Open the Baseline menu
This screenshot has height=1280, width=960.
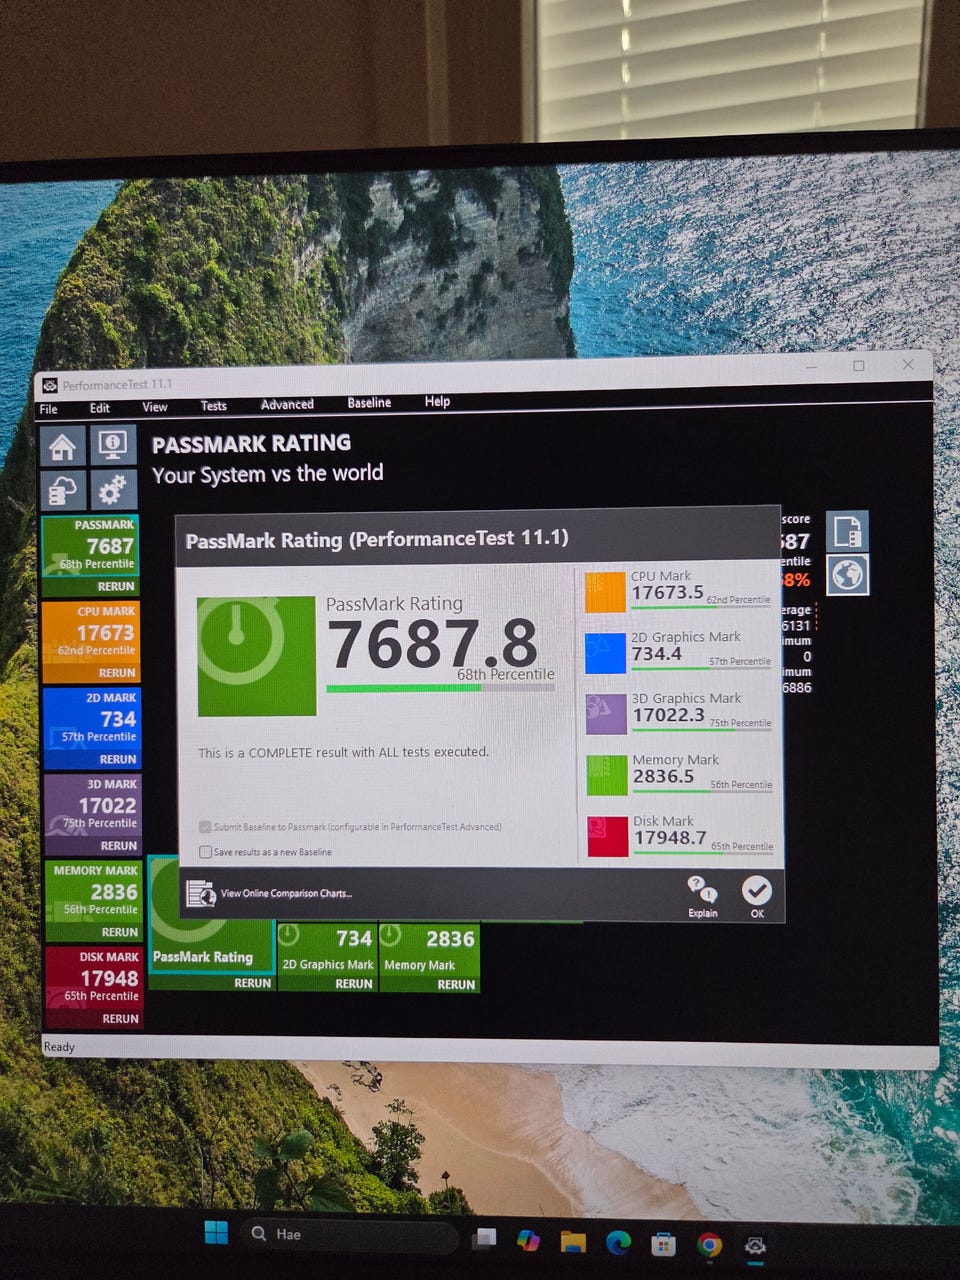[x=369, y=403]
